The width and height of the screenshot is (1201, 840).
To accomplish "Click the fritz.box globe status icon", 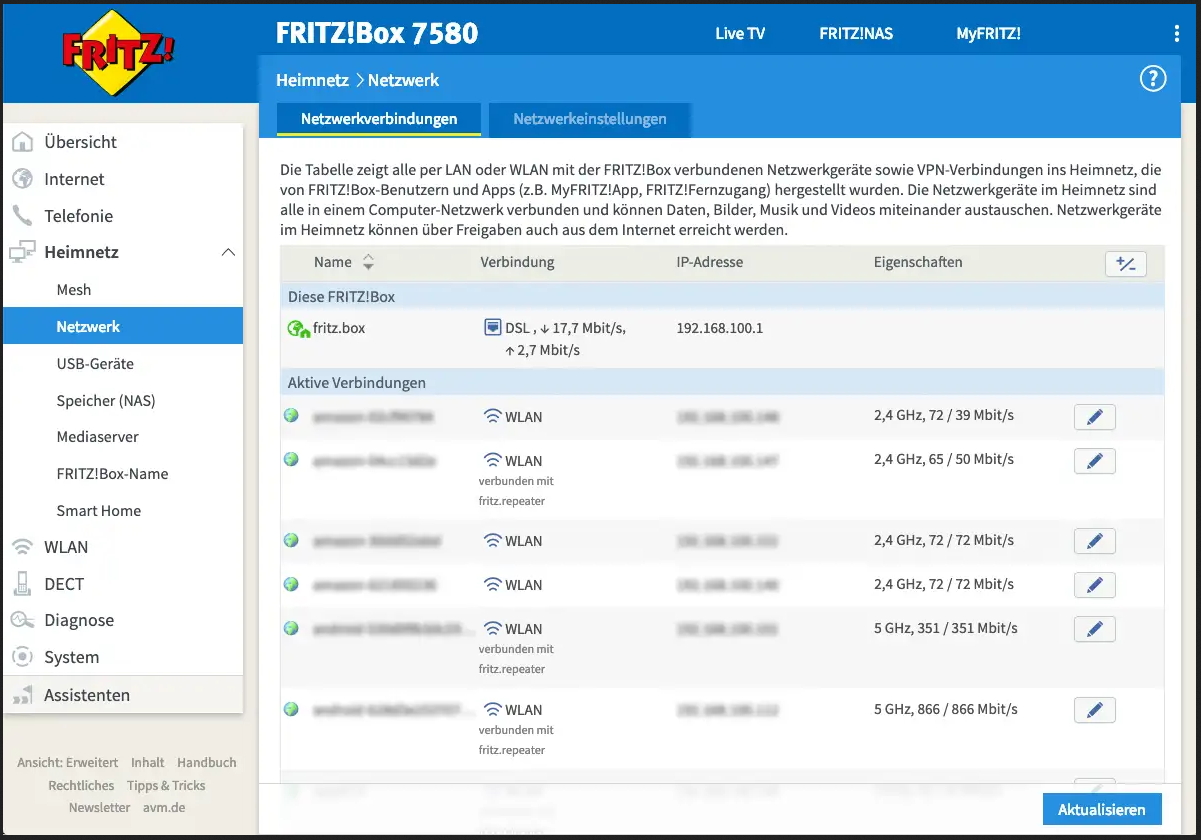I will 298,328.
